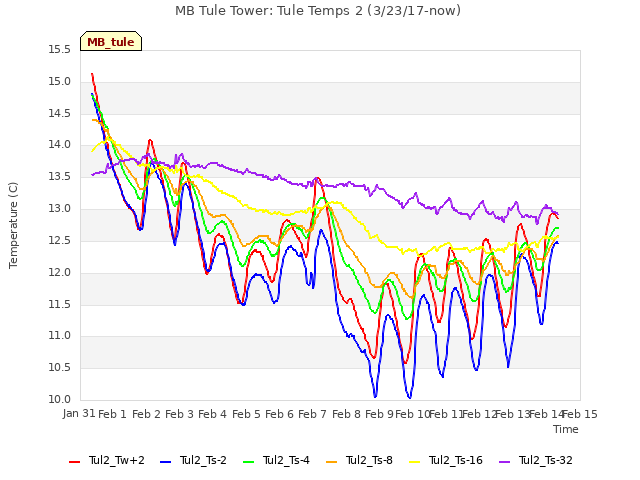
Task: Select the Tul2_Ts-16 legend label
Action: coord(456,460)
